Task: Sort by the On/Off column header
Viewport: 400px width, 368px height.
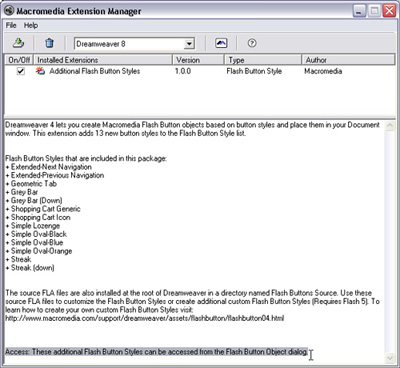Action: tap(19, 60)
